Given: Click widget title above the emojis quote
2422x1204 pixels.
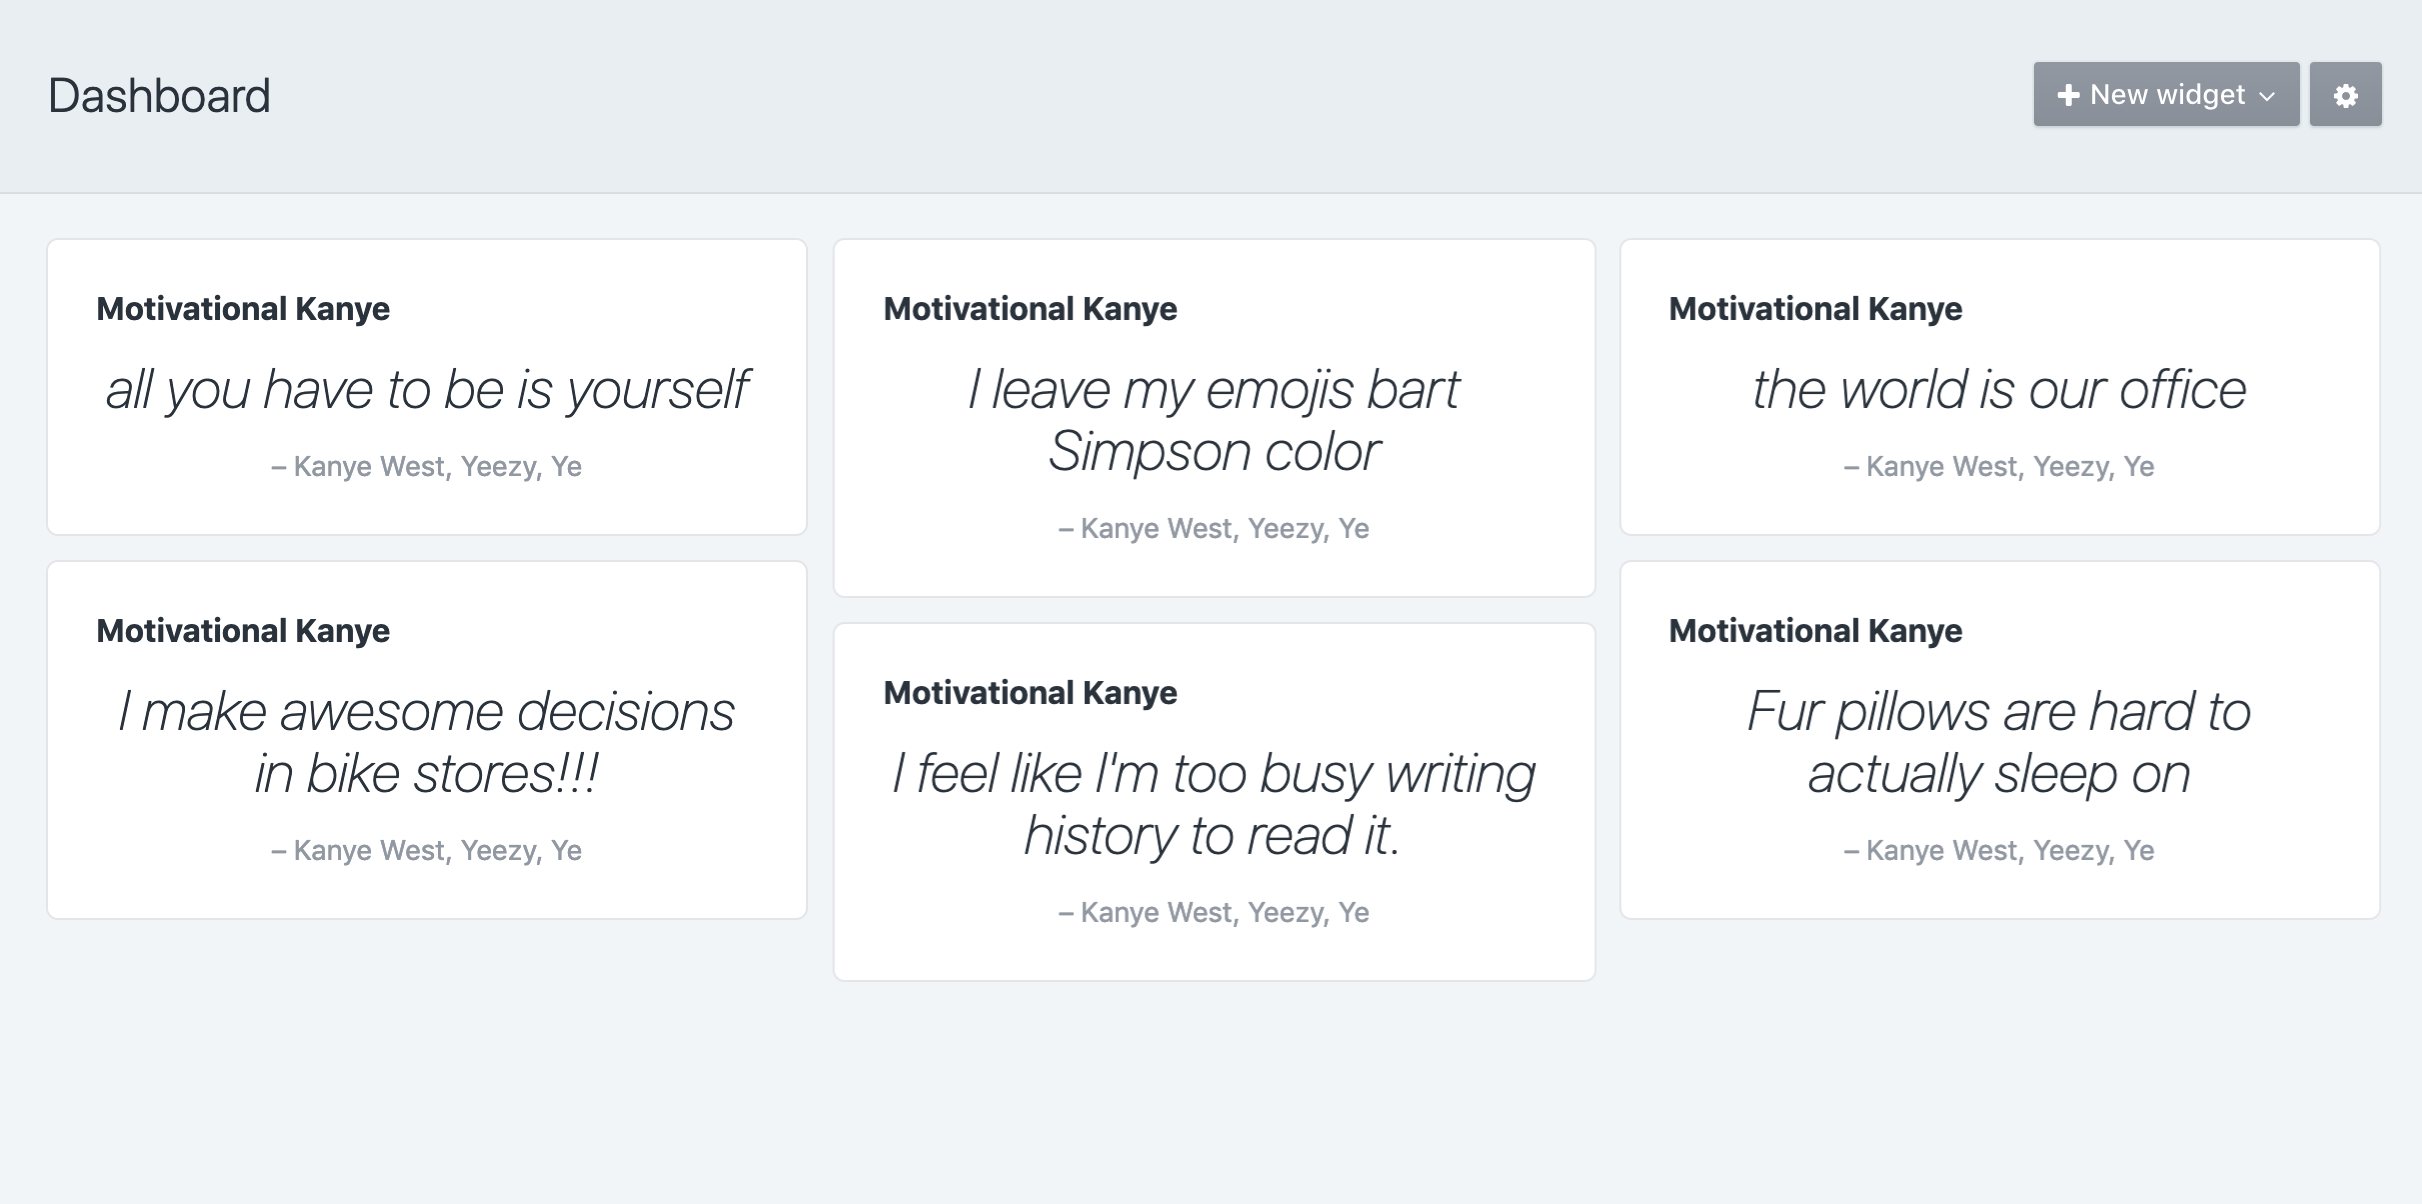Looking at the screenshot, I should tap(1030, 309).
